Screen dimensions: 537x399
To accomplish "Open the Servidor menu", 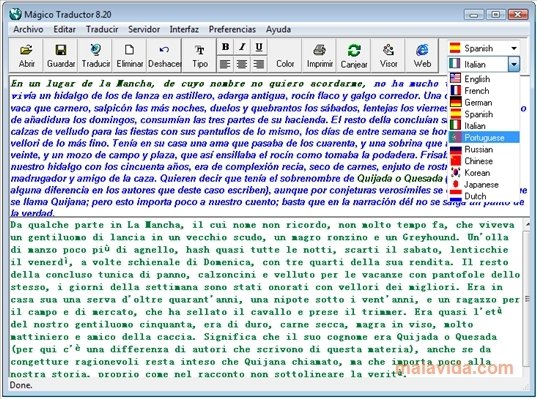I will [x=144, y=29].
